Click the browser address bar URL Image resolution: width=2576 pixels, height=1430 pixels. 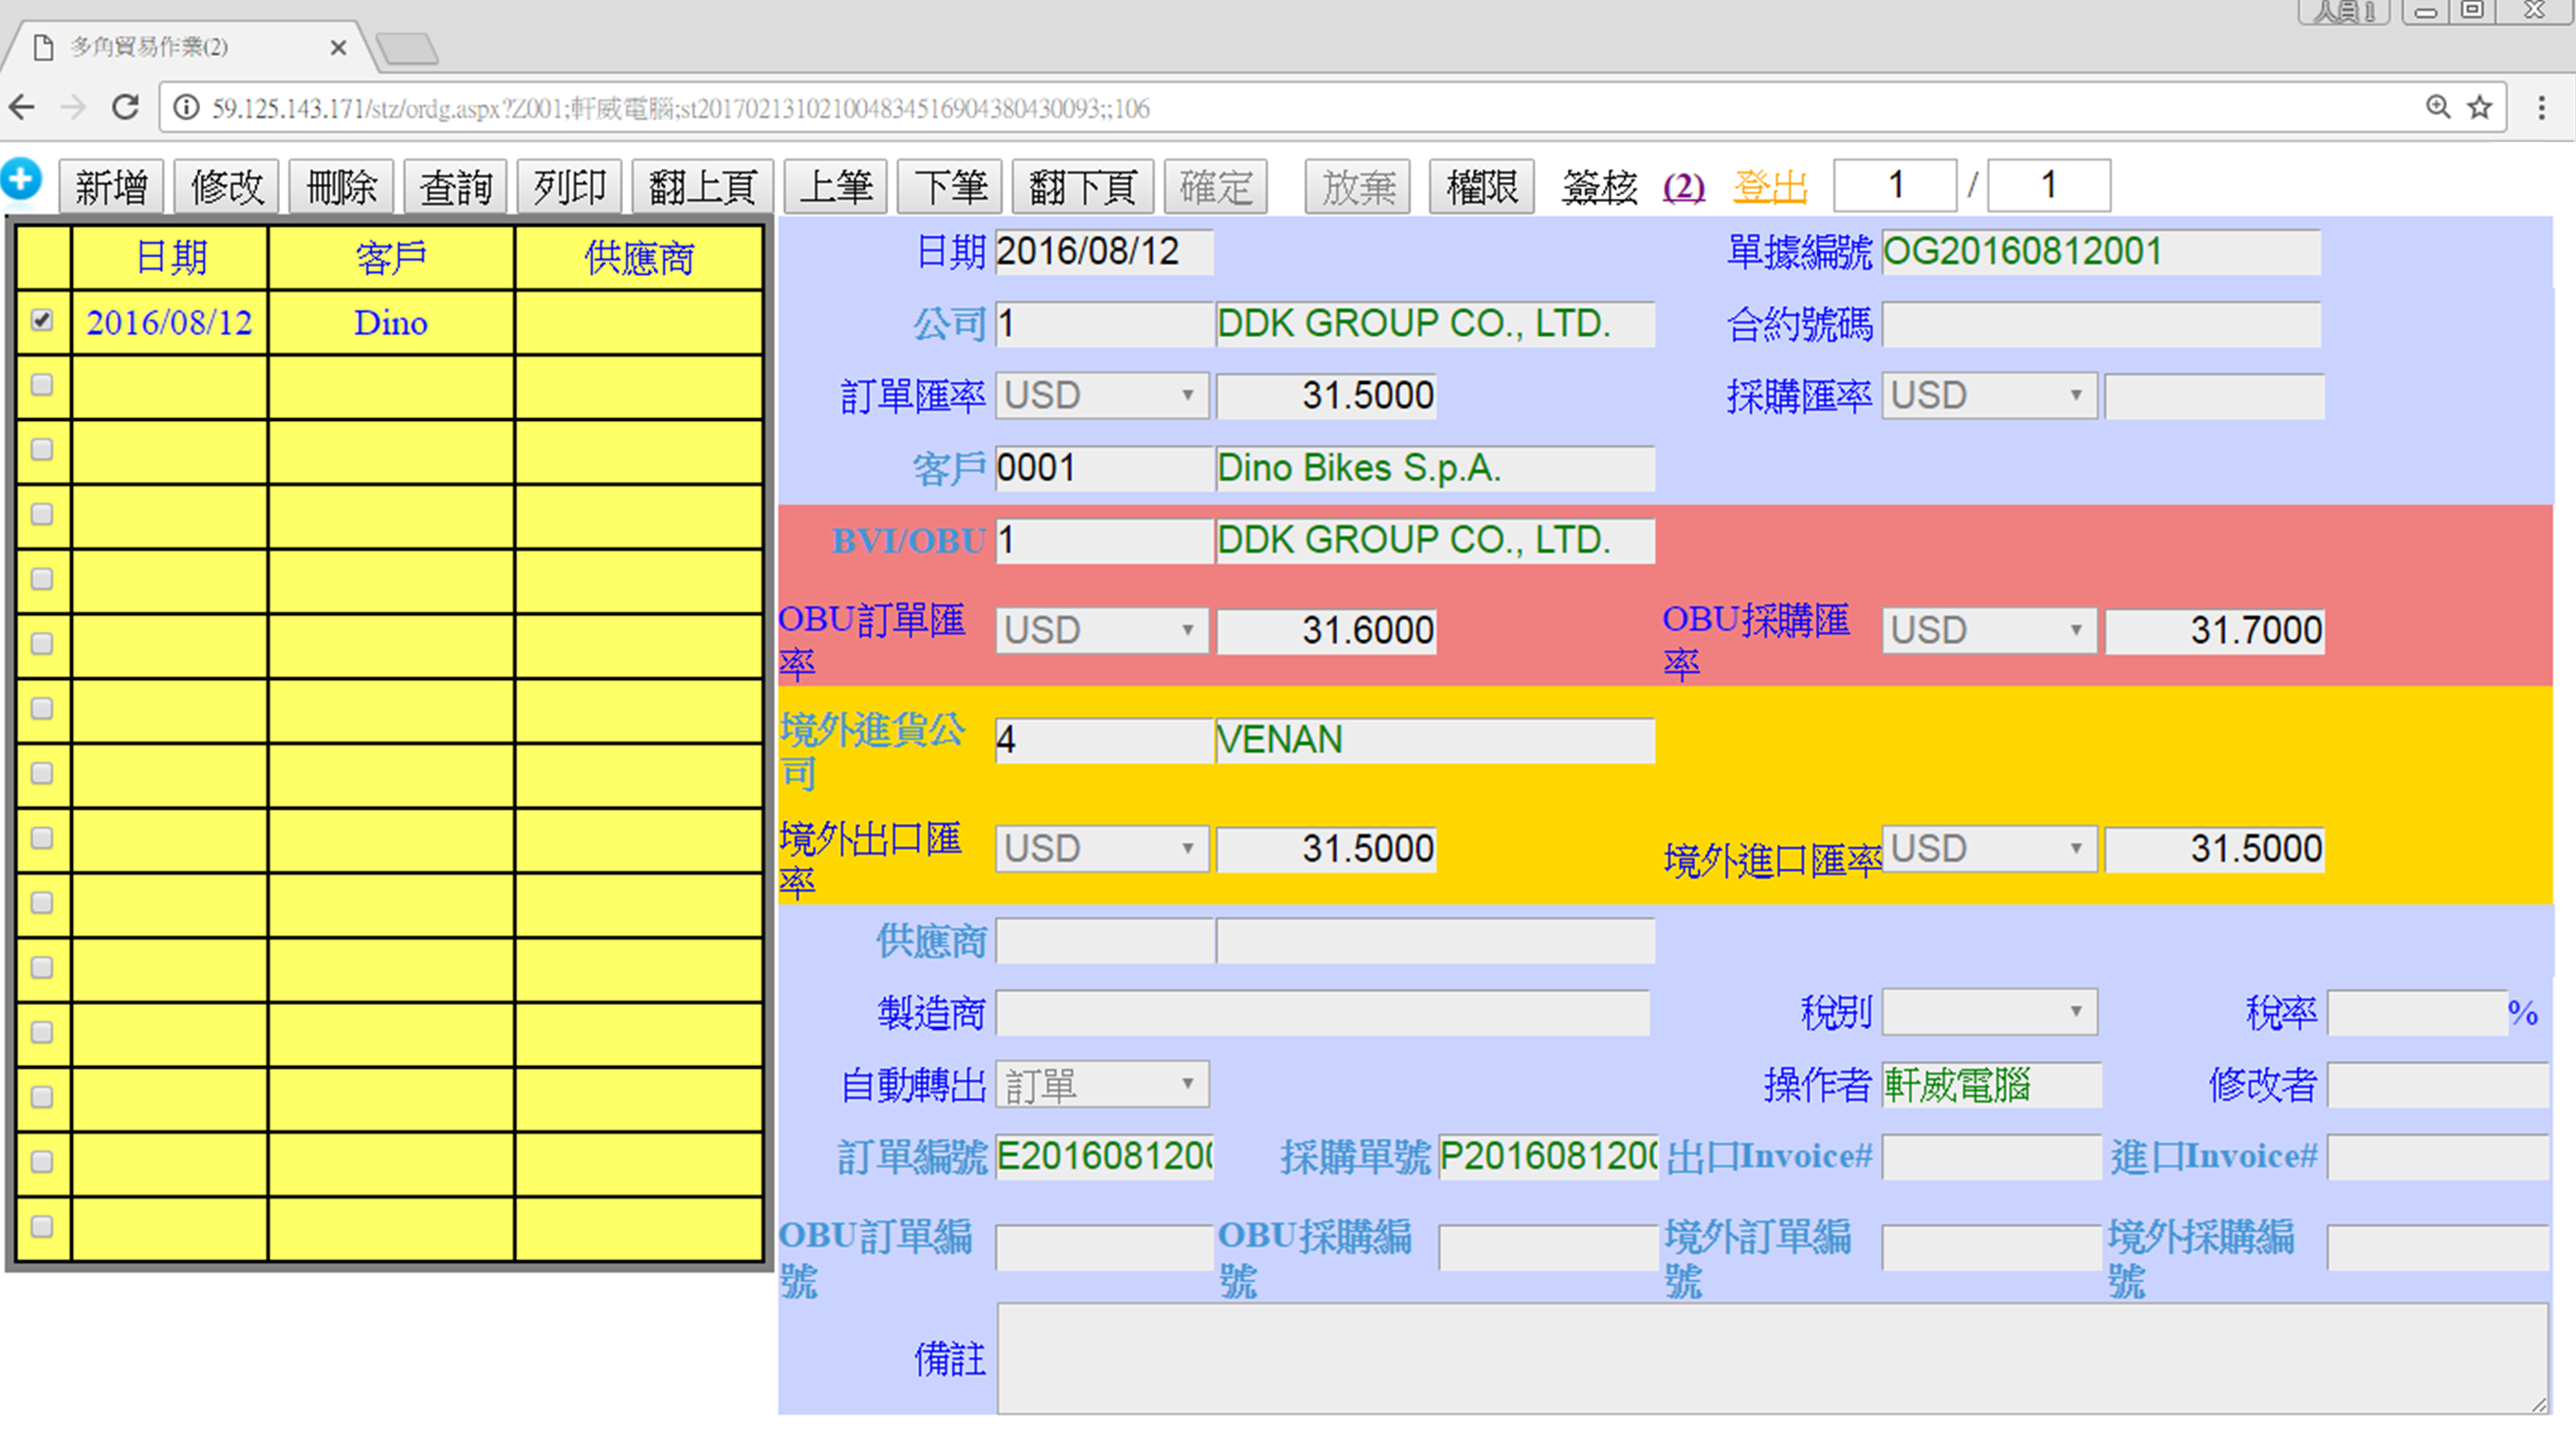680,108
